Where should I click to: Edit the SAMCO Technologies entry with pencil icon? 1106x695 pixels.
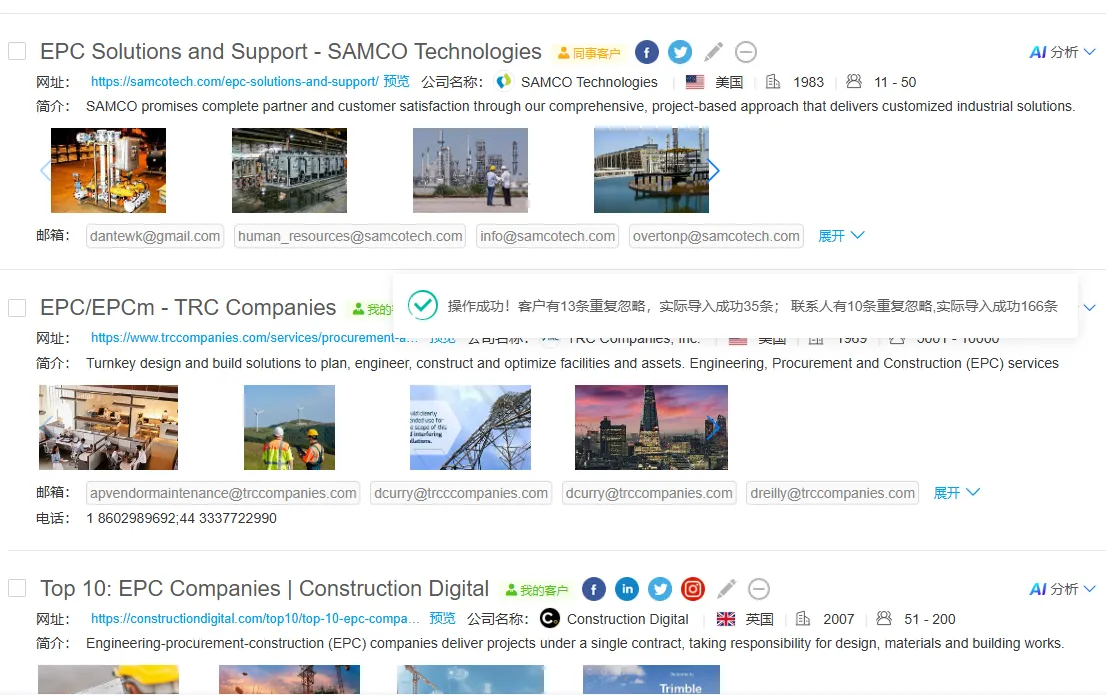[x=714, y=52]
